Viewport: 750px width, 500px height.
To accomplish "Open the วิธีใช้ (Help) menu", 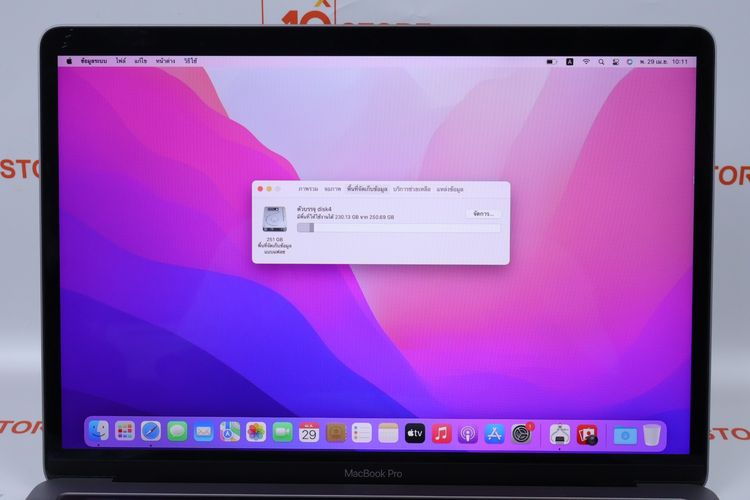I will (190, 61).
